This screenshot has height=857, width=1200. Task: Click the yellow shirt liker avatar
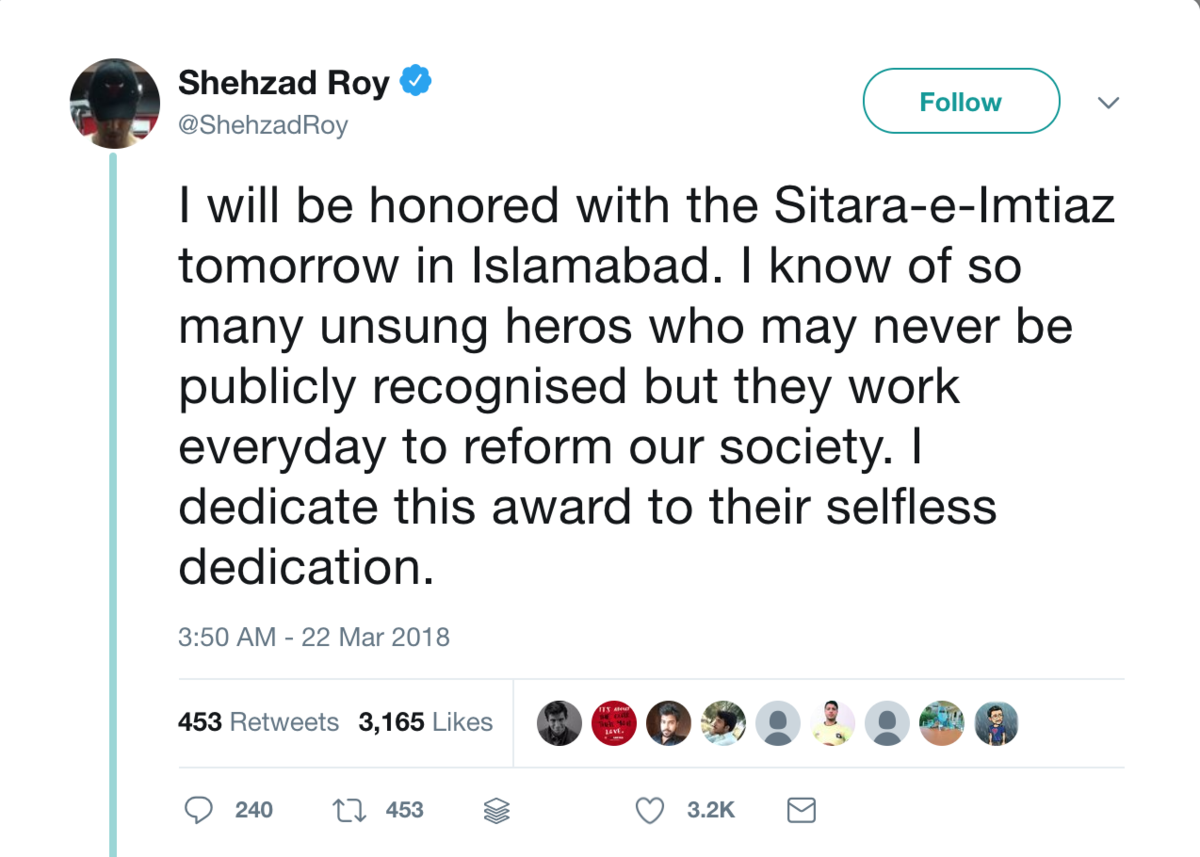833,722
